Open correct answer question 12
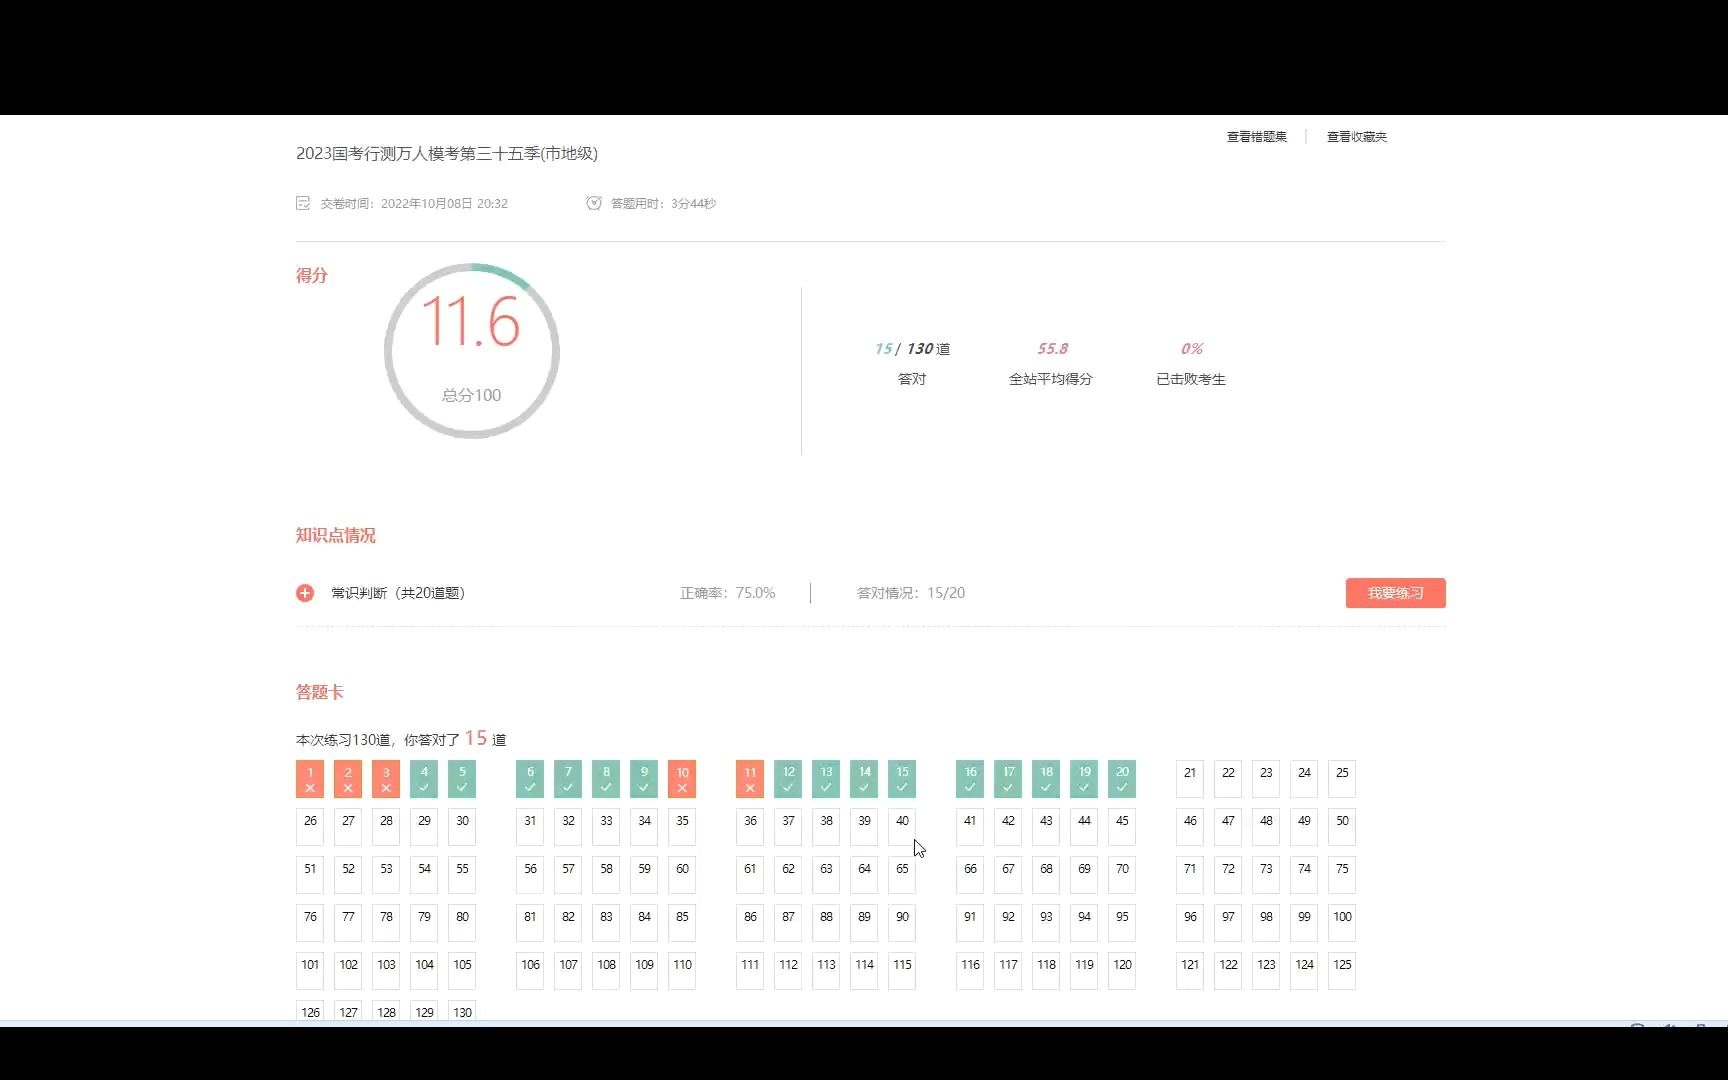The height and width of the screenshot is (1080, 1728). click(x=788, y=779)
